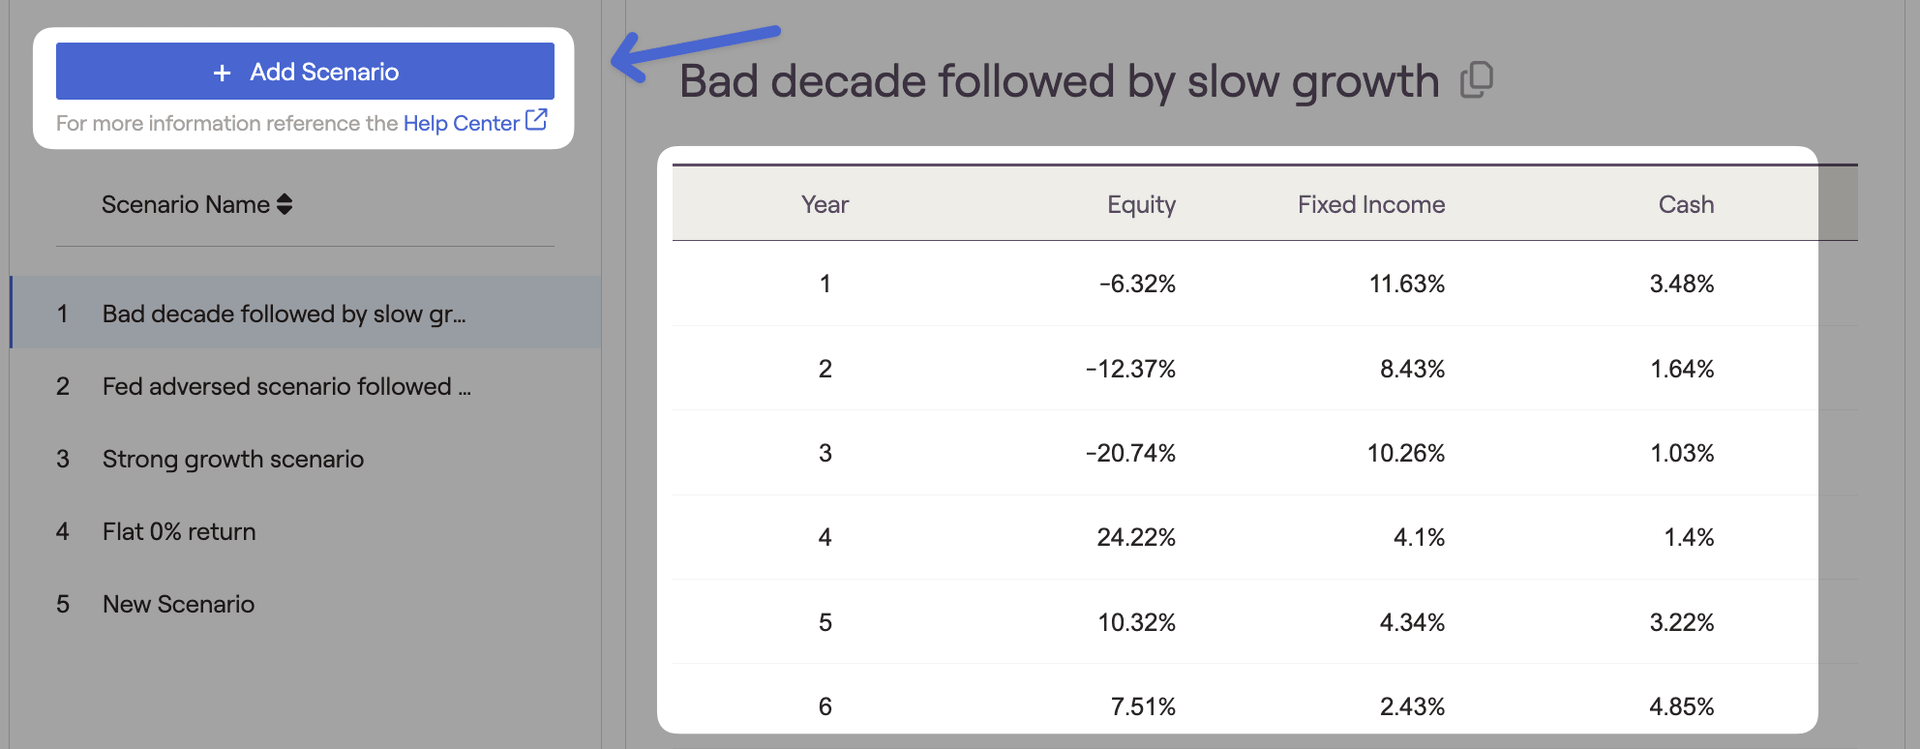The image size is (1920, 749).
Task: Click the plus icon in Add Scenario
Action: coord(222,72)
